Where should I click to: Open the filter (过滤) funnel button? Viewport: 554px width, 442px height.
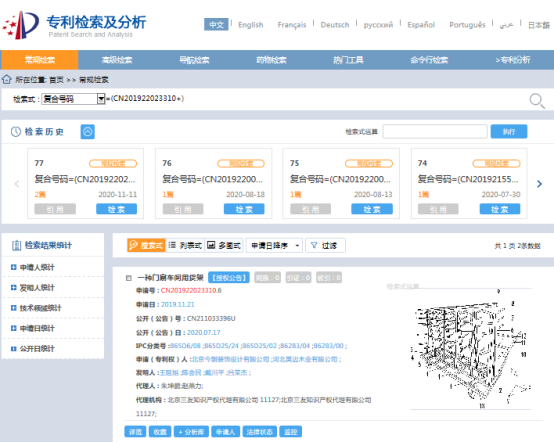(325, 245)
